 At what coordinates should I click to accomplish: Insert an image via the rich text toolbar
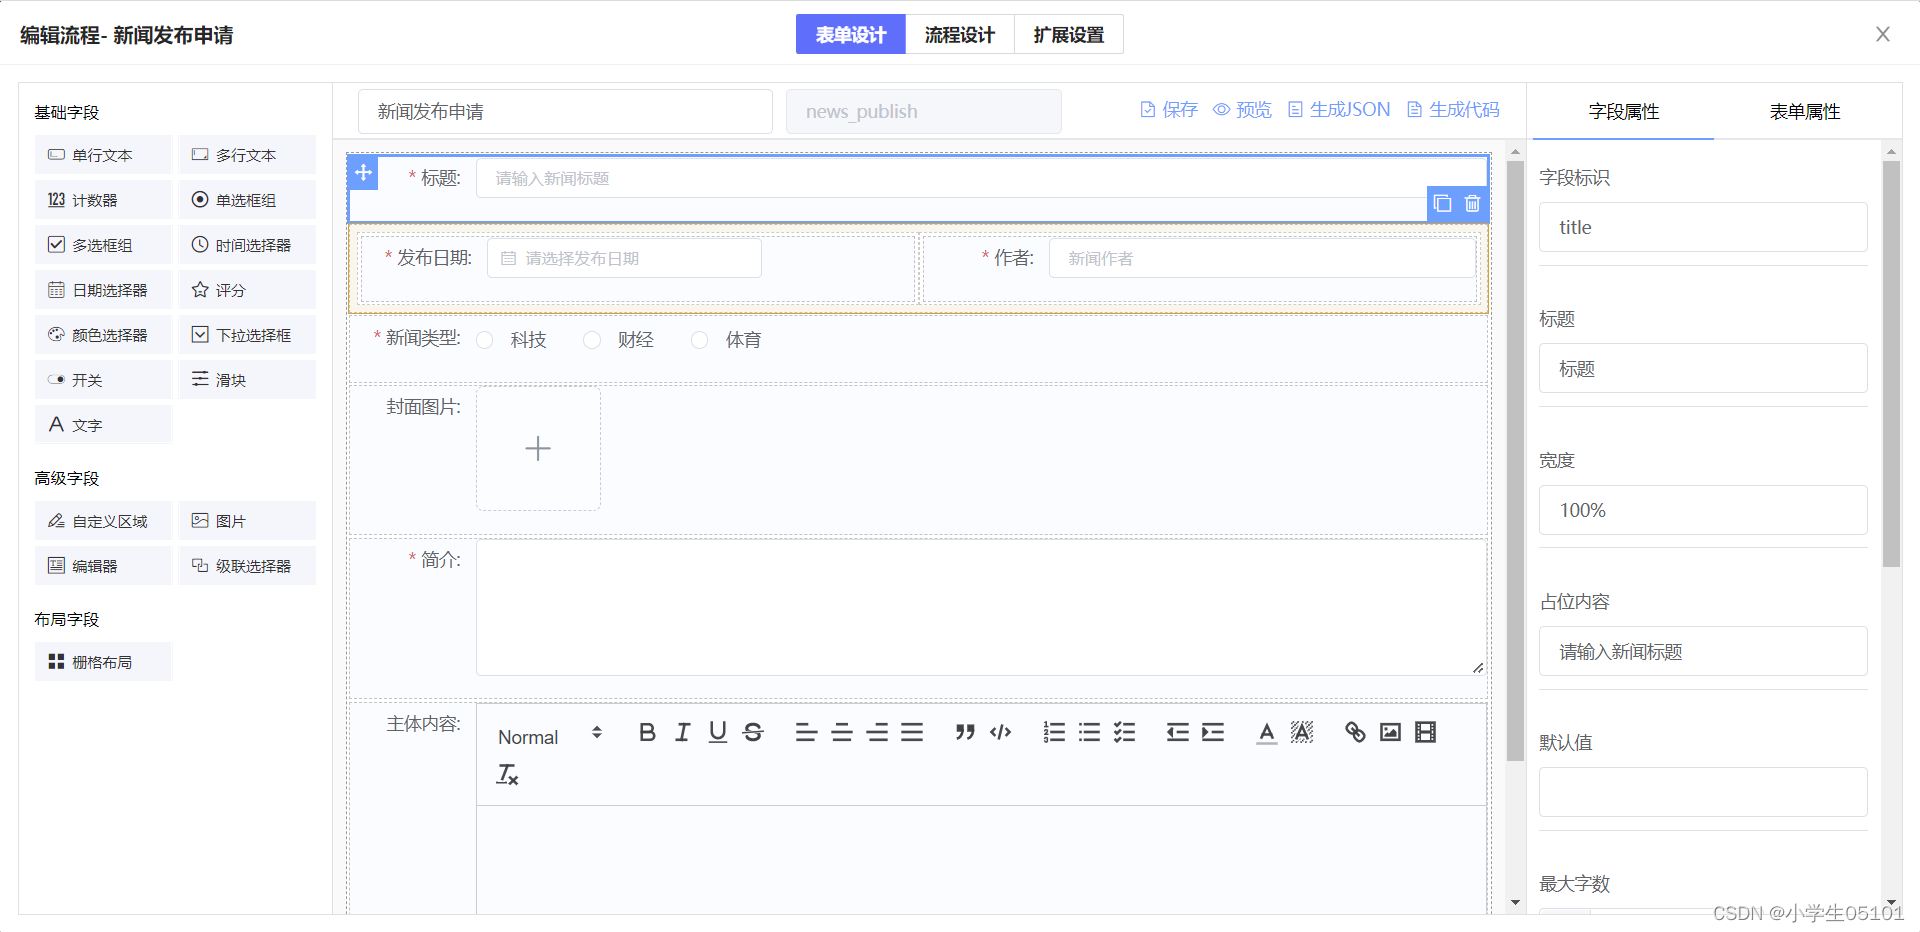1389,732
